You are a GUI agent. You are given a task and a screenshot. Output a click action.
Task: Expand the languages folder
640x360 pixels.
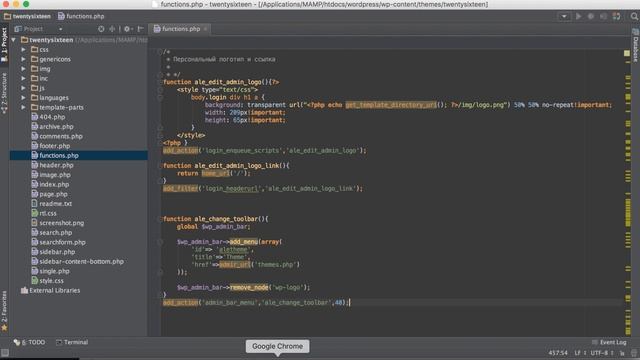coord(24,98)
